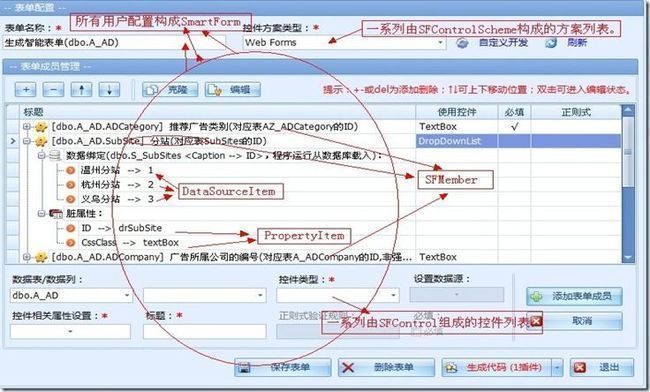Click the row selector arrow beside SubSite row
Screen dimensions: 650x392
(x=12, y=141)
